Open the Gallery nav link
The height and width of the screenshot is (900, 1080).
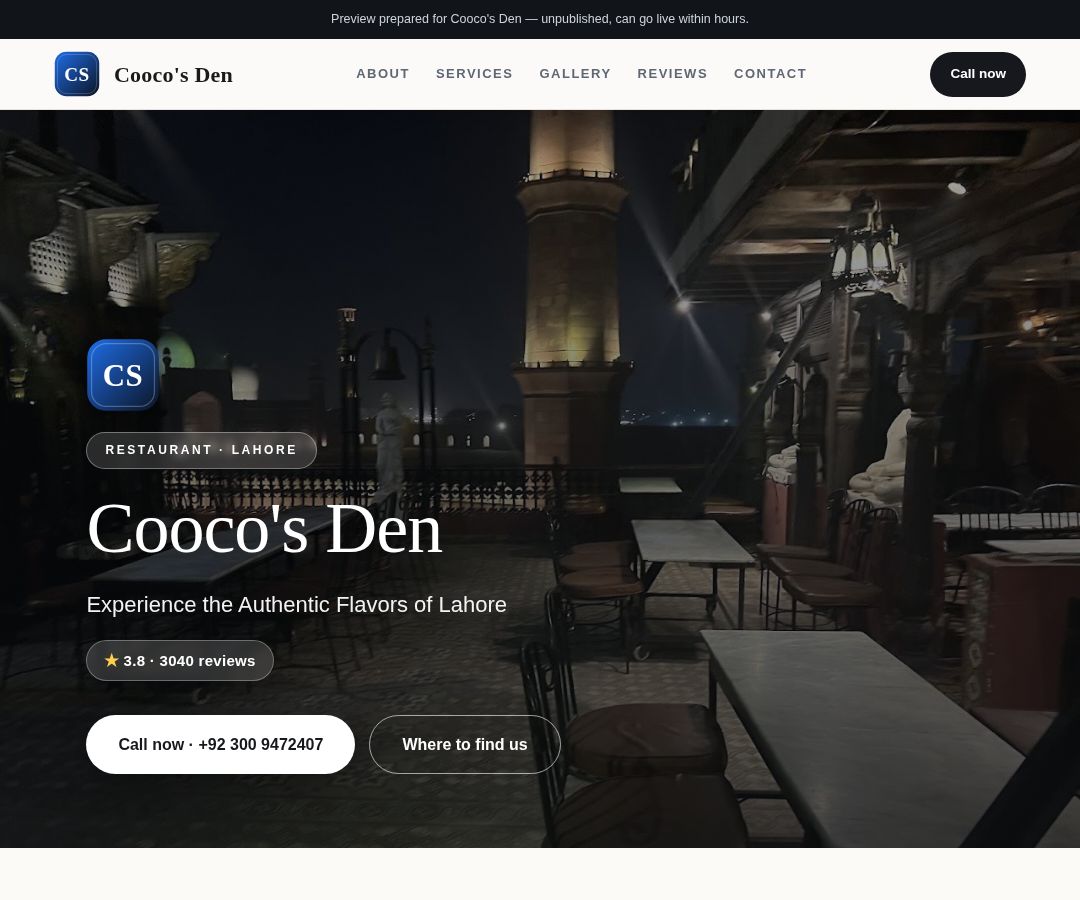(x=574, y=74)
